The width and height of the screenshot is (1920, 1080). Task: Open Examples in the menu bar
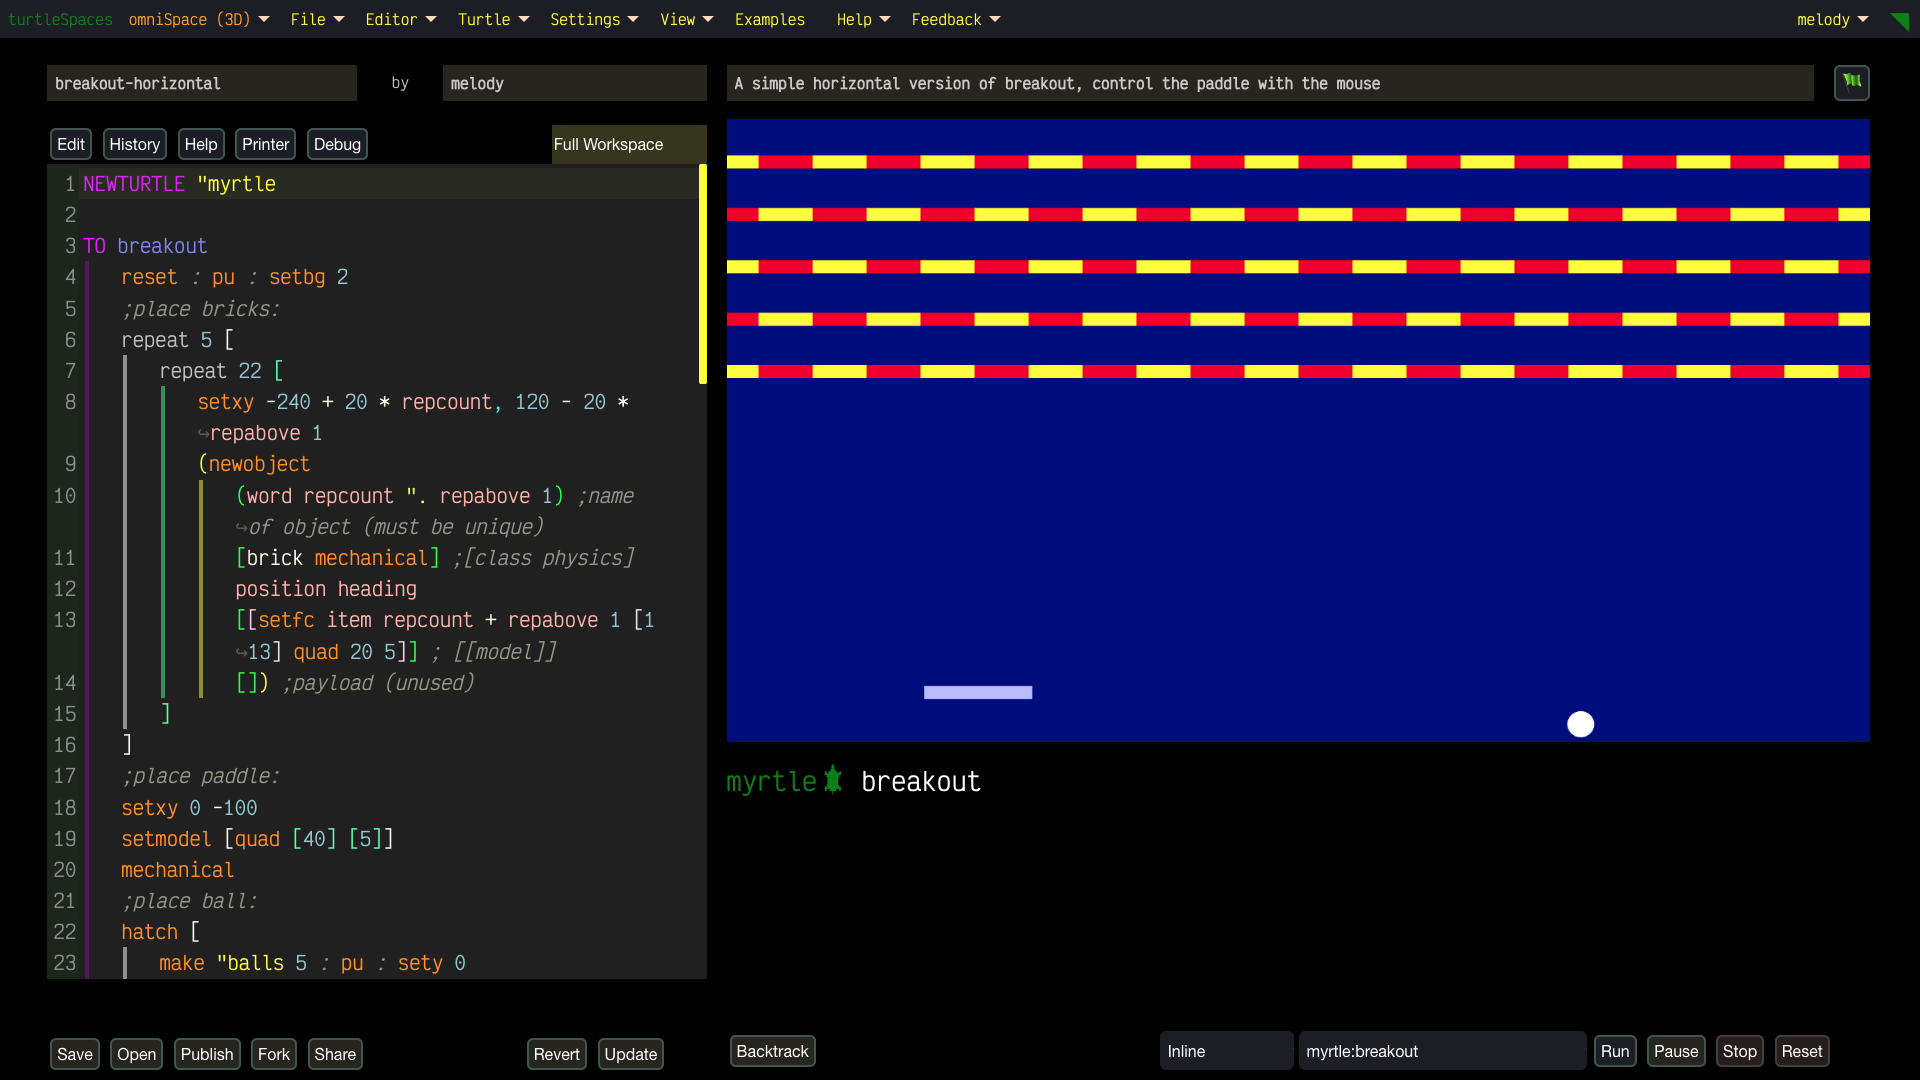pos(769,19)
